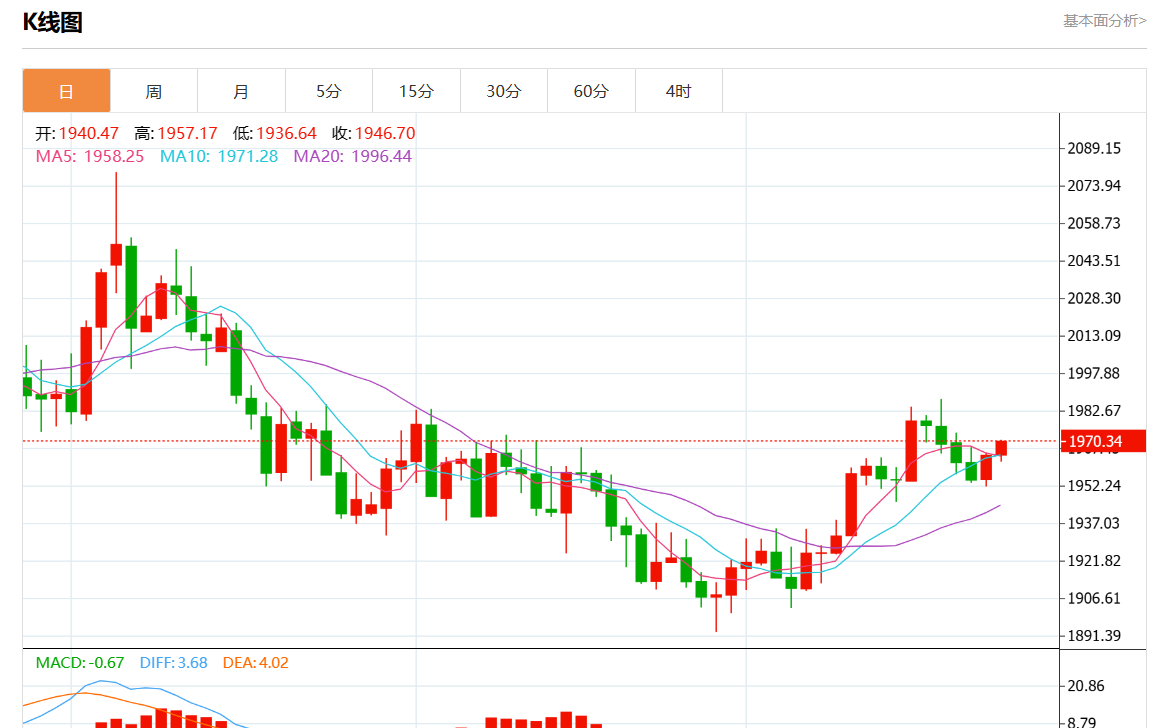Select the 日 daily chart tab
1171x728 pixels.
[x=66, y=91]
